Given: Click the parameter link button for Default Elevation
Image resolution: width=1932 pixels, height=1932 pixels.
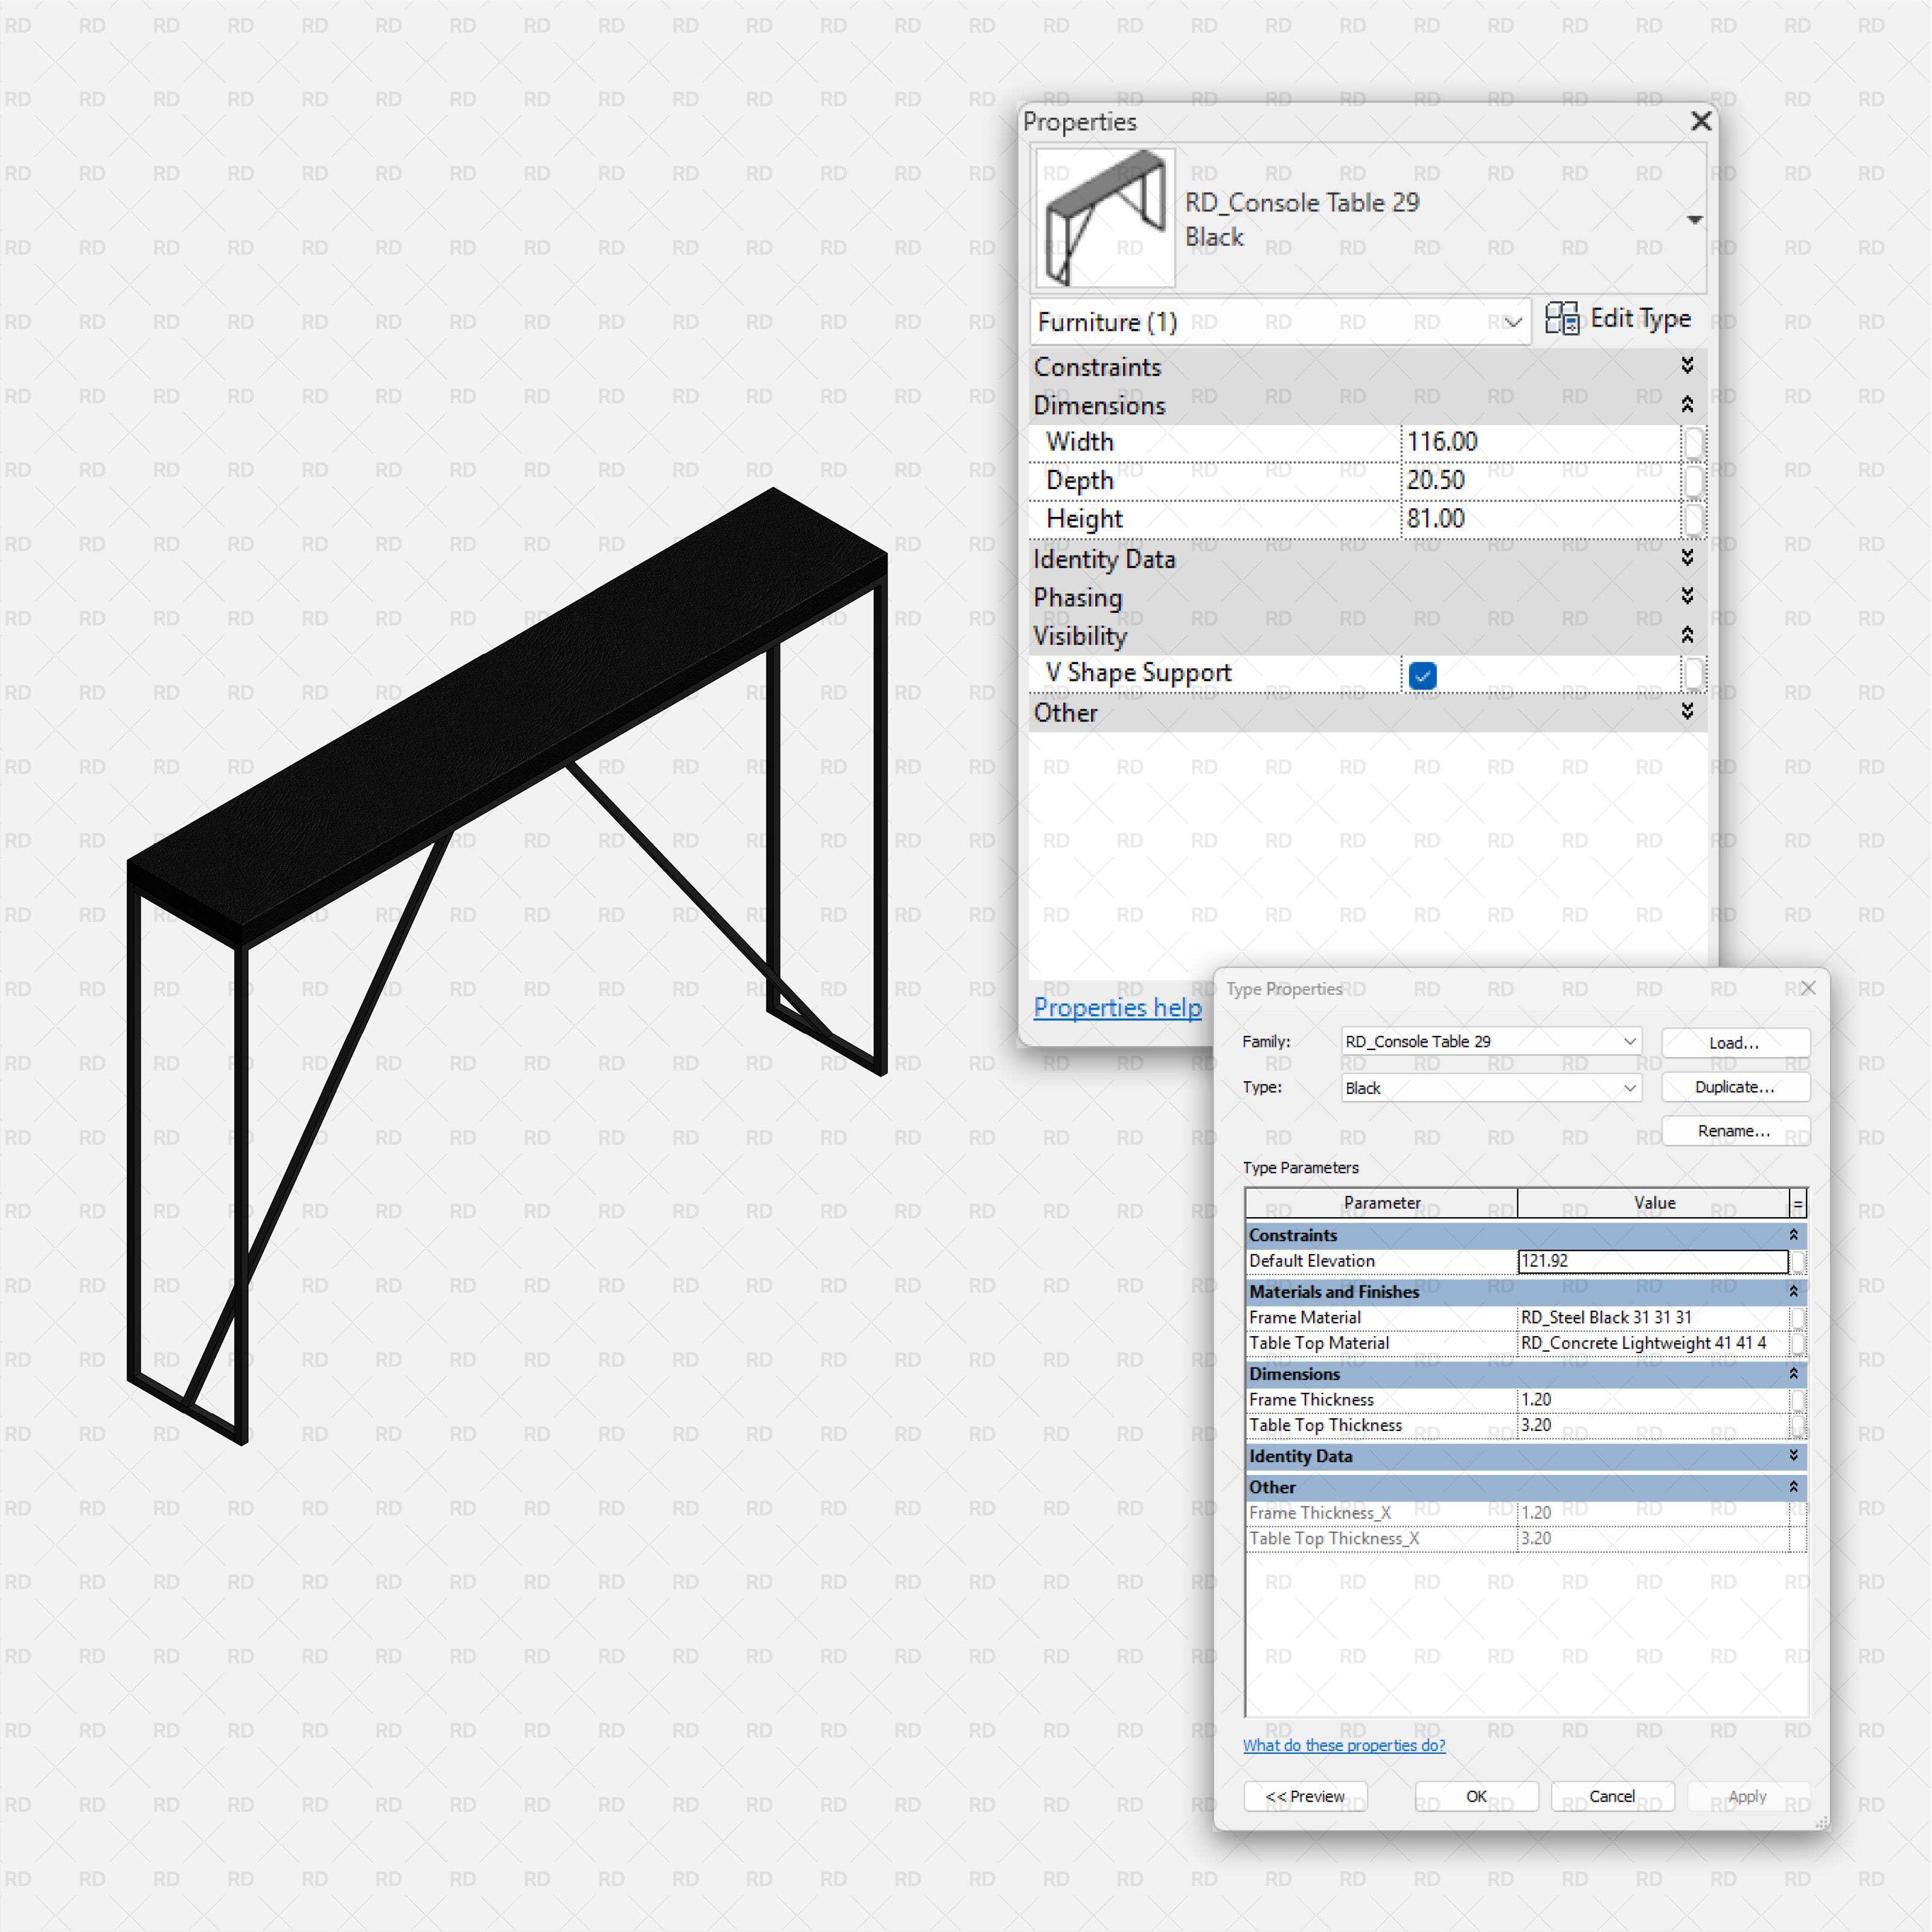Looking at the screenshot, I should (x=1797, y=1261).
